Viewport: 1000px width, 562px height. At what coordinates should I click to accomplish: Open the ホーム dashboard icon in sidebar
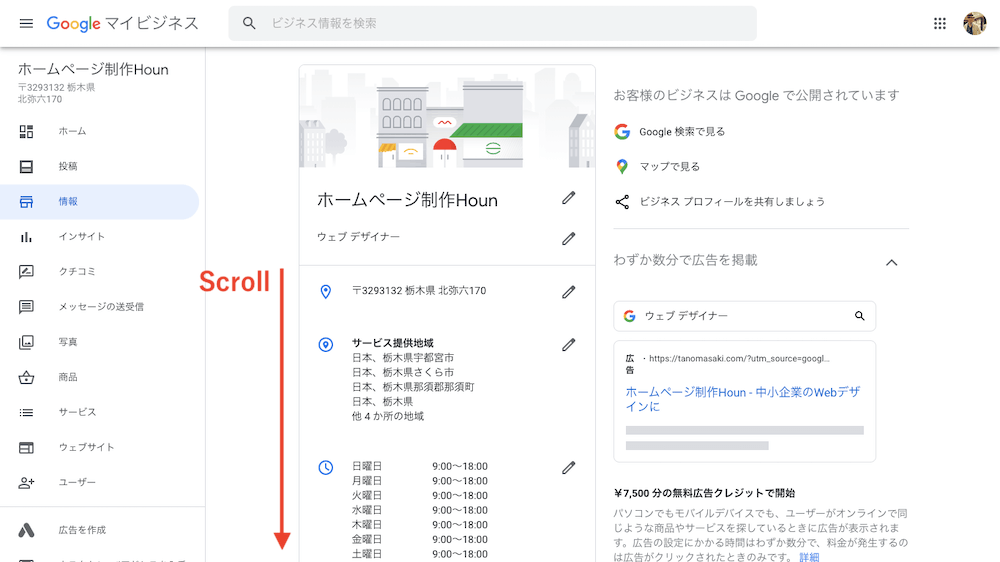click(26, 131)
